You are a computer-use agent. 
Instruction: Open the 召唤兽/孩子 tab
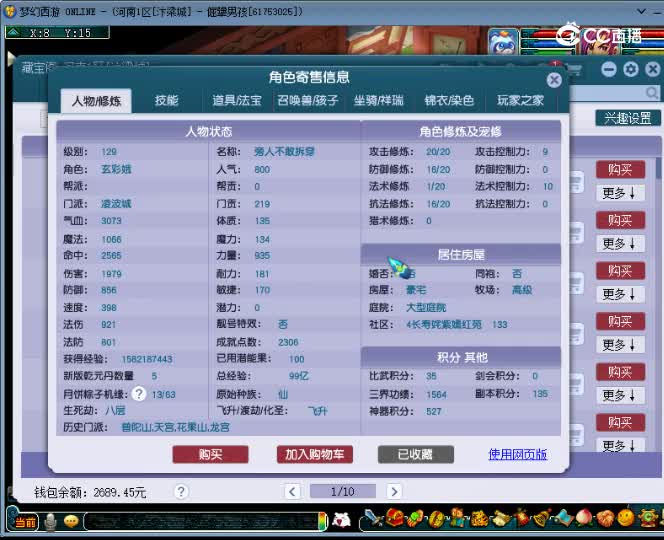tap(307, 101)
